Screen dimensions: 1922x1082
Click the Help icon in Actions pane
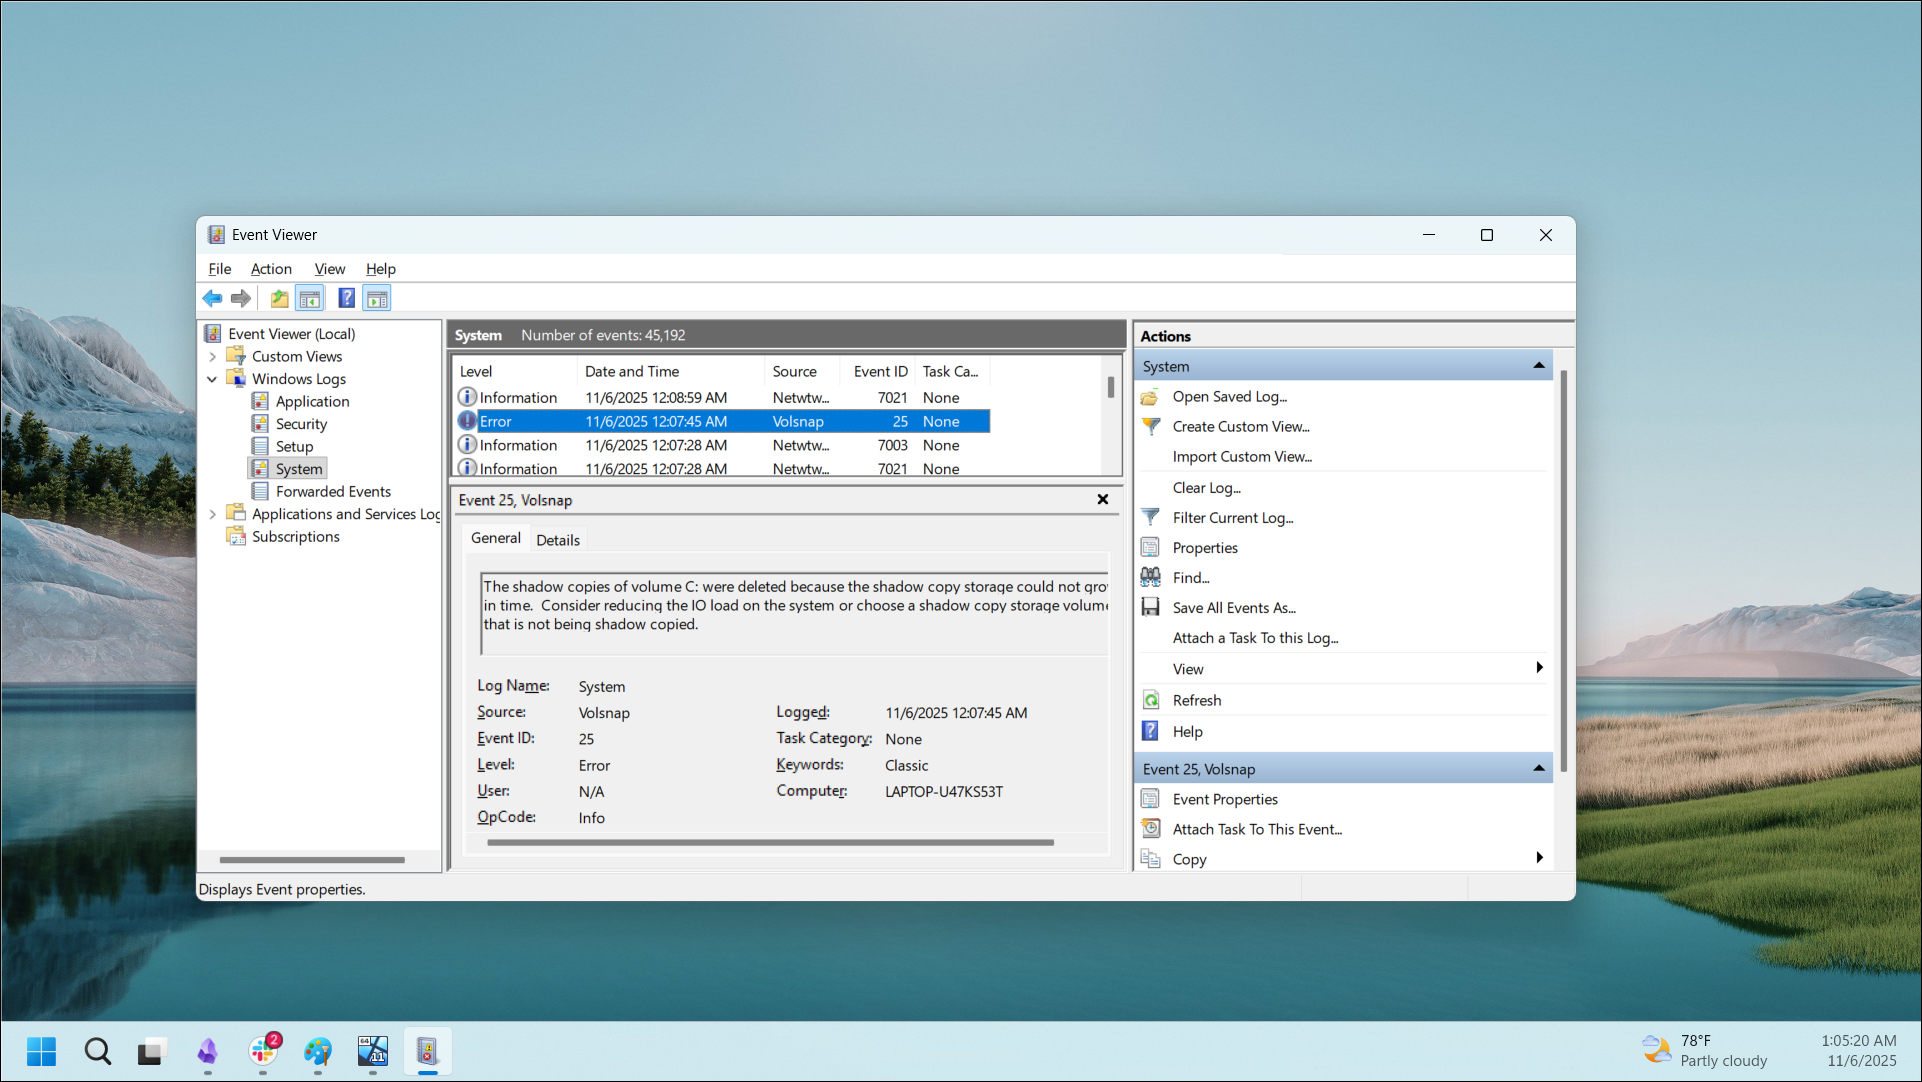pyautogui.click(x=1151, y=732)
